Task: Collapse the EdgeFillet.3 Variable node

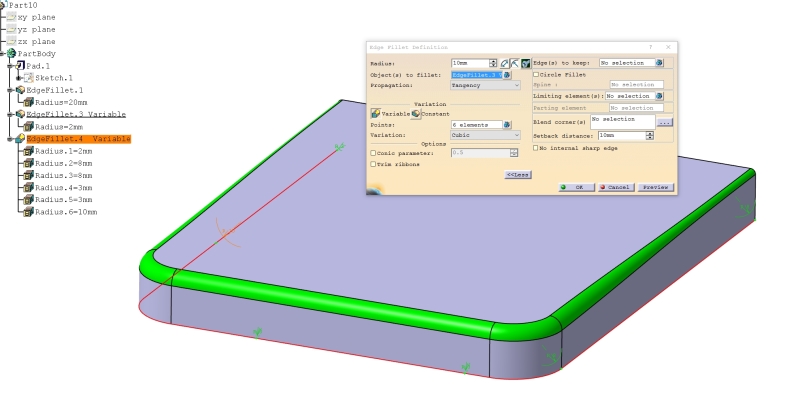Action: [x=10, y=114]
